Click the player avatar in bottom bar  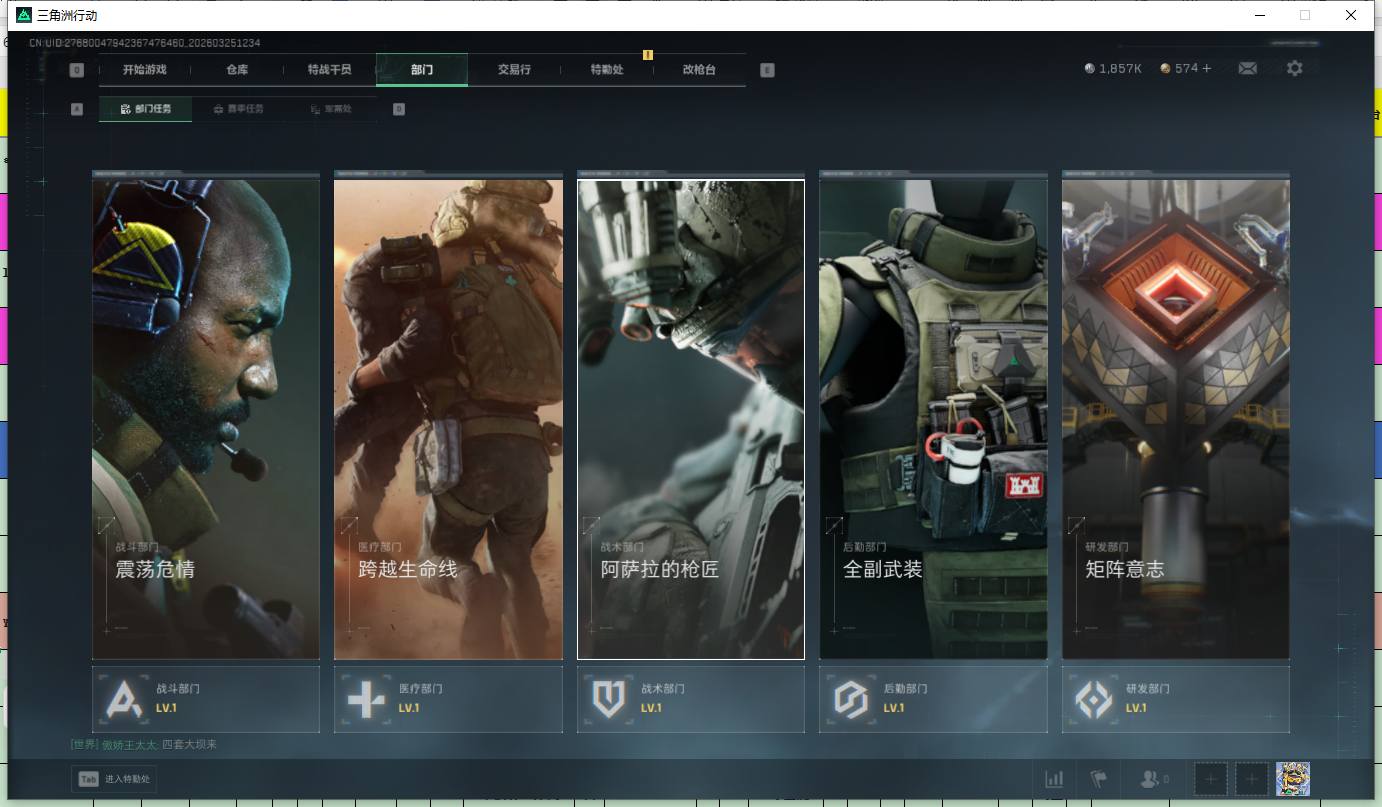(x=1292, y=779)
